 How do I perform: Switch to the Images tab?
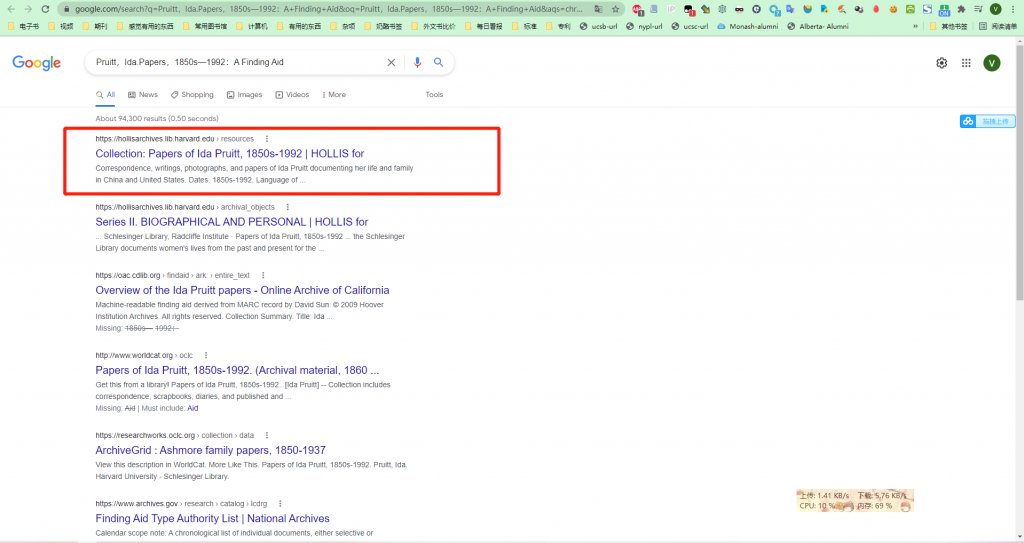tap(245, 95)
